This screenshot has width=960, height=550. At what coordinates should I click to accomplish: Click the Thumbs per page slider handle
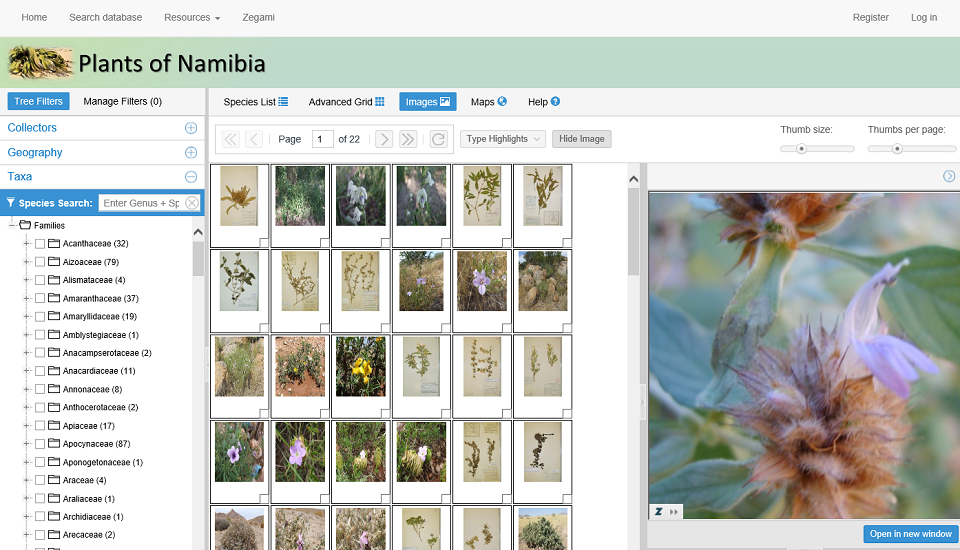tap(897, 149)
